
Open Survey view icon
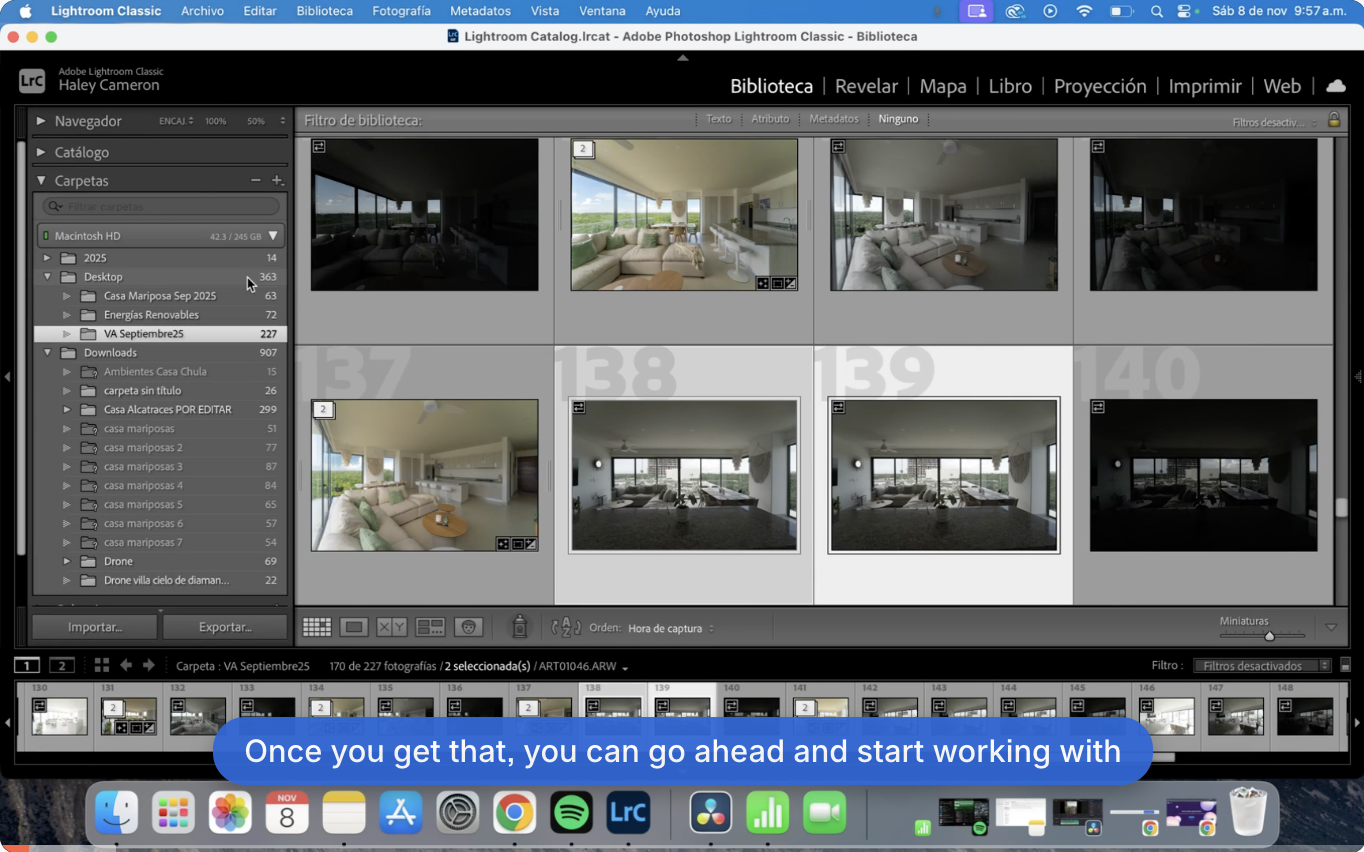pos(430,627)
